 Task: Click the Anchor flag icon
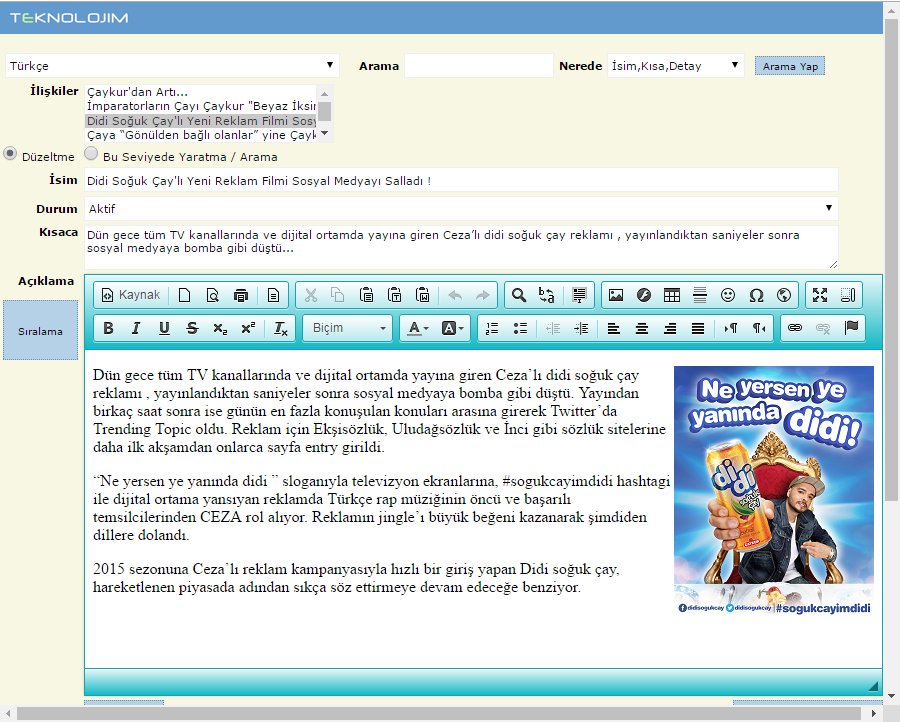[x=851, y=328]
